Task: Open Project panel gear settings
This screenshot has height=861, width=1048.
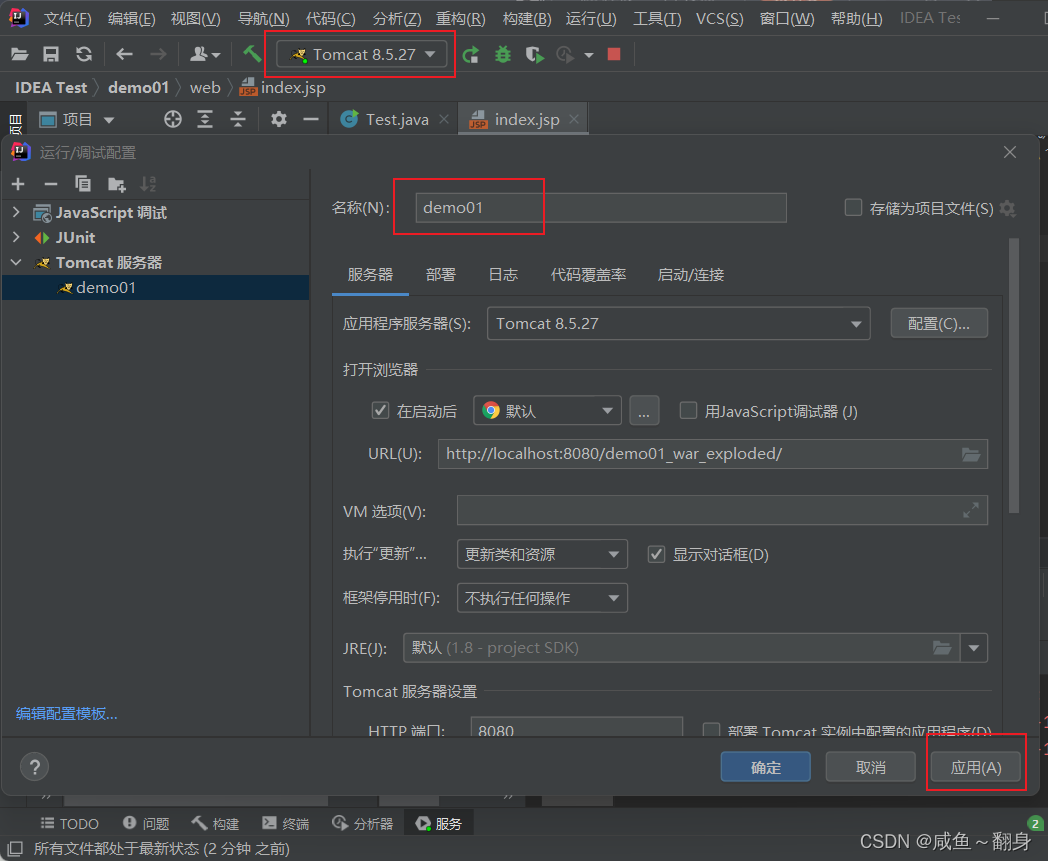Action: (279, 120)
